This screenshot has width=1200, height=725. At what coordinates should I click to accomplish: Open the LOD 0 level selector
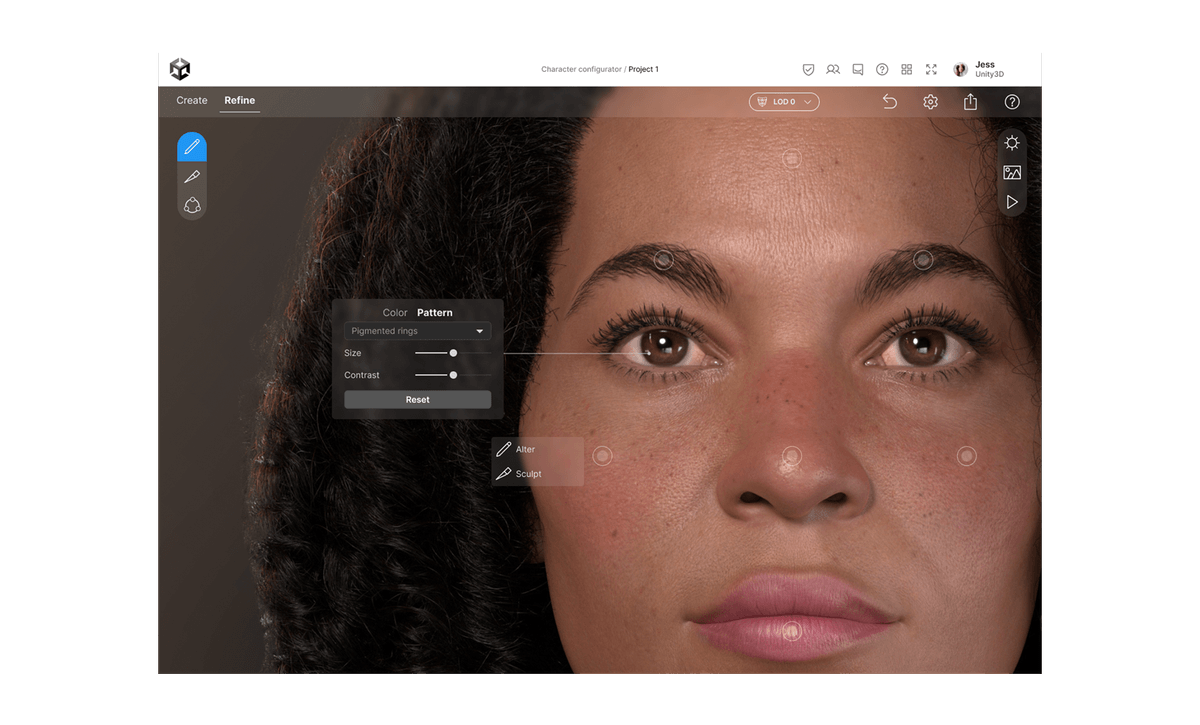click(x=784, y=101)
